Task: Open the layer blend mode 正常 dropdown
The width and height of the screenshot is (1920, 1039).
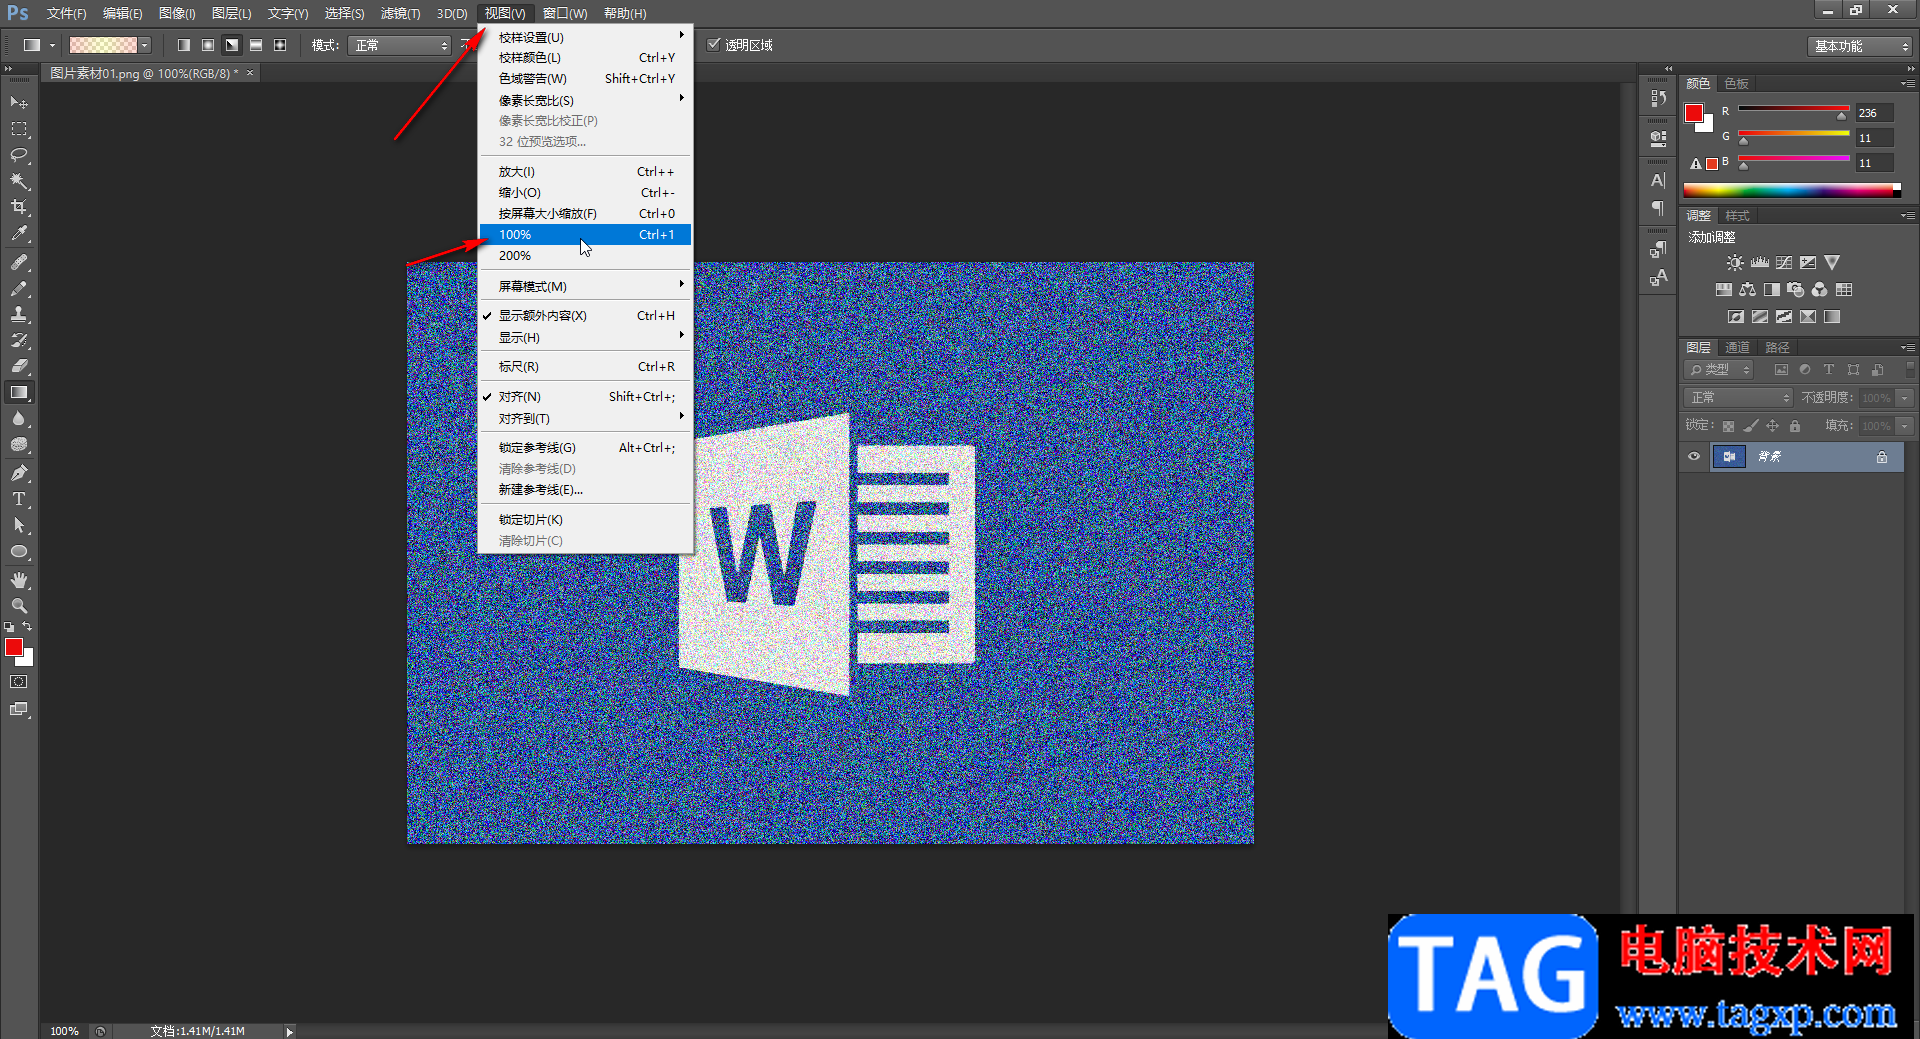Action: (1739, 398)
